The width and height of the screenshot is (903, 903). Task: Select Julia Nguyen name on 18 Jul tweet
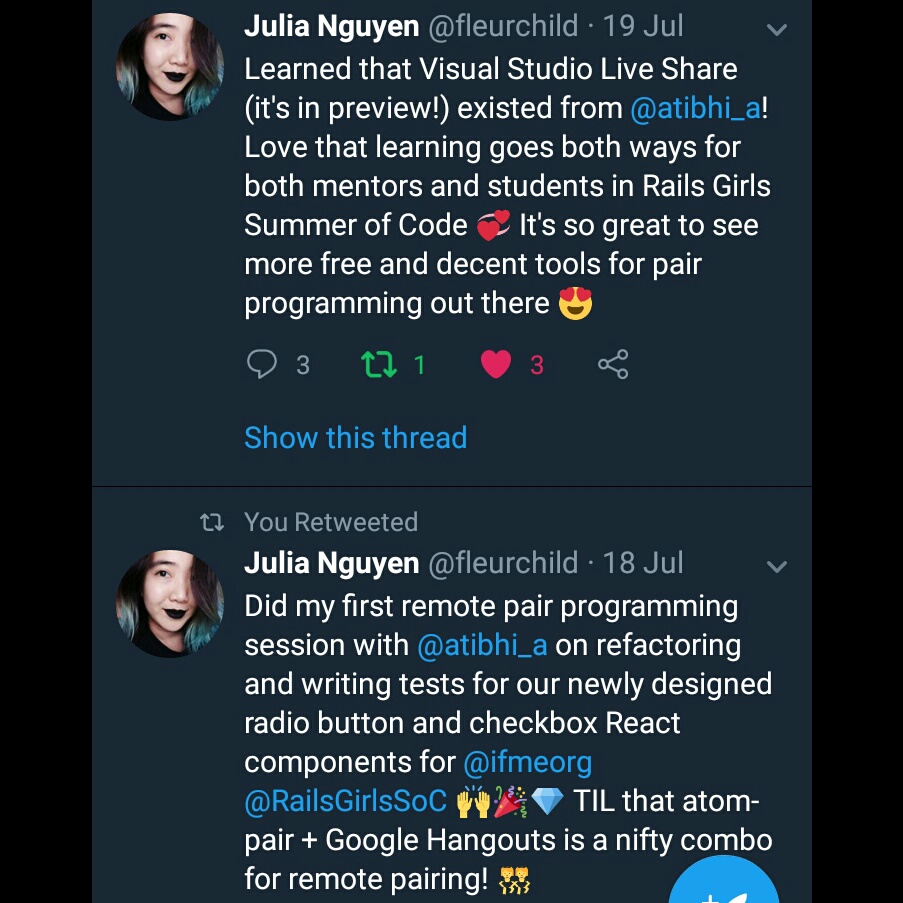click(x=332, y=563)
